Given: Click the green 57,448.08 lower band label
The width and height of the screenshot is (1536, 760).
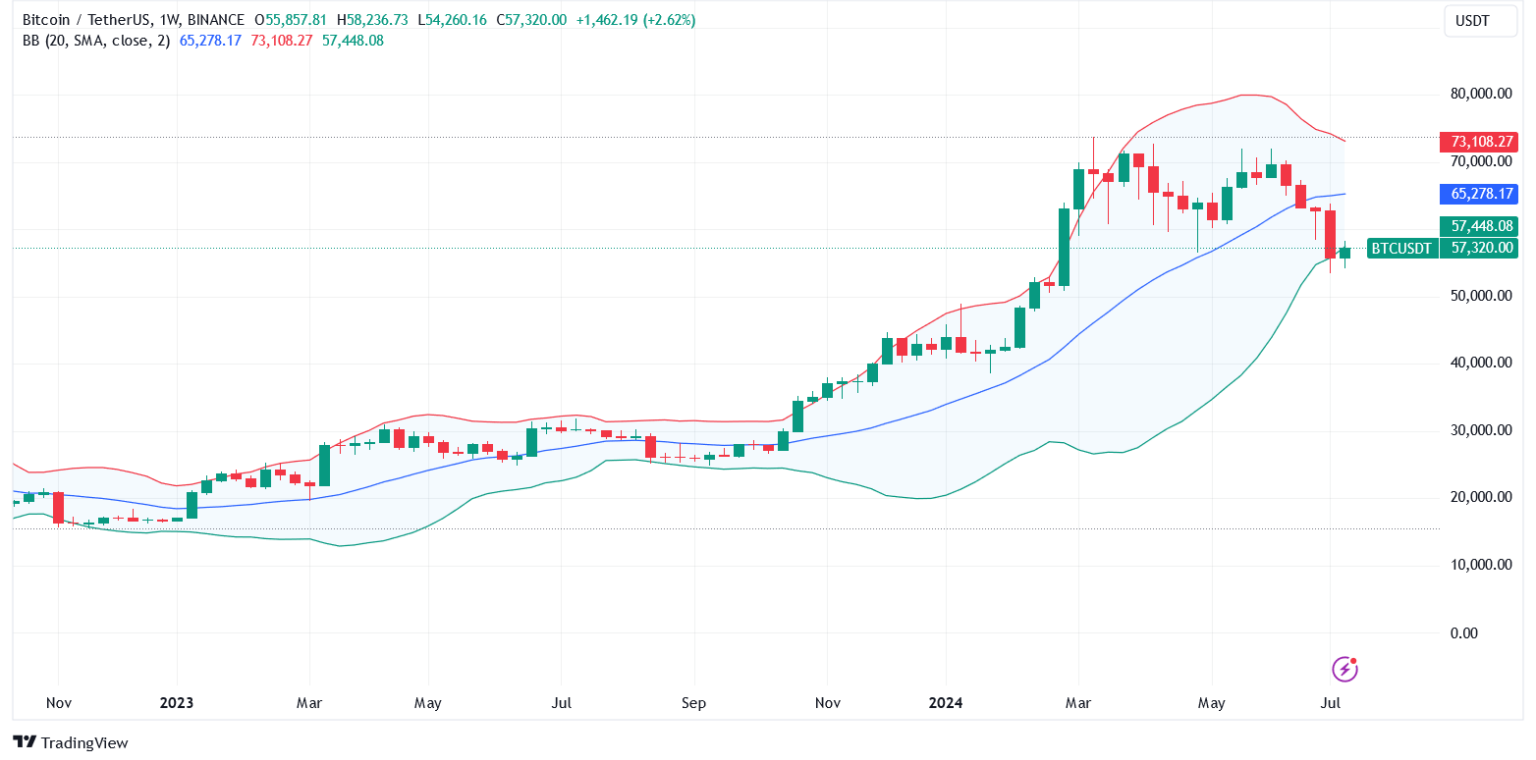Looking at the screenshot, I should [x=1478, y=226].
